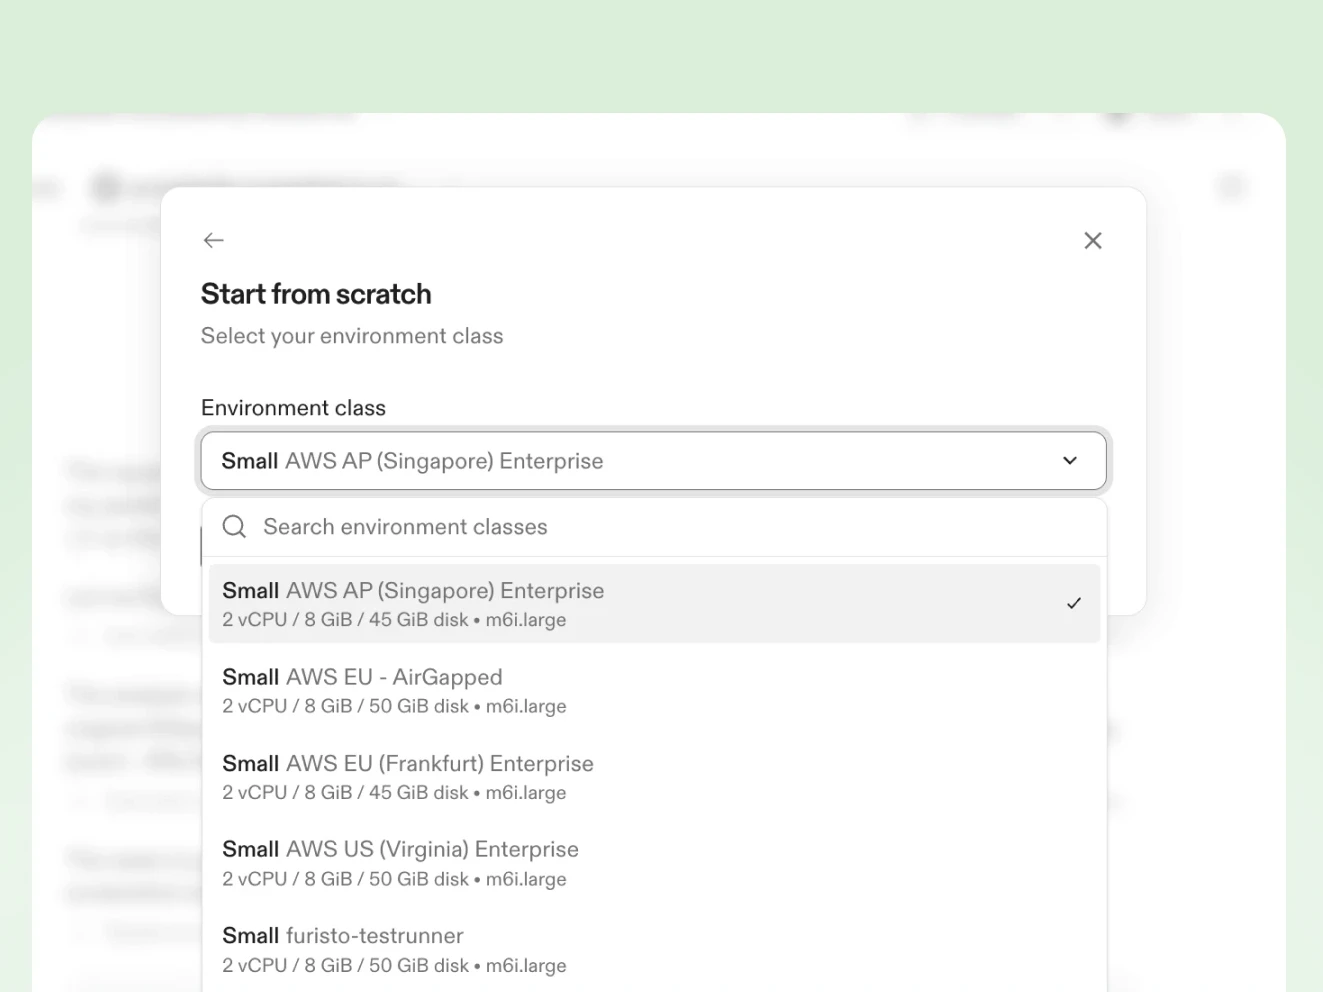Screen dimensions: 1323x992
Task: Select Small AWS AP (Singapore) Enterprise option
Action: (654, 604)
